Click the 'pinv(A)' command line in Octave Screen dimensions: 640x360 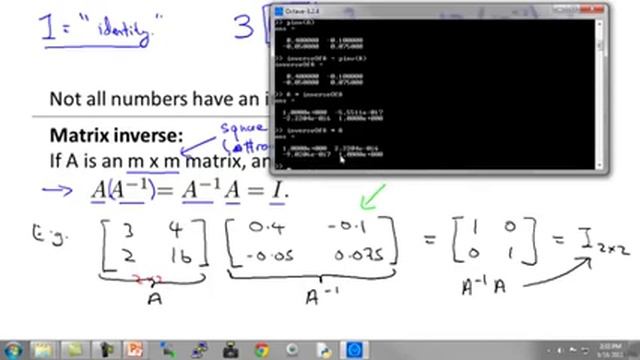tap(295, 23)
